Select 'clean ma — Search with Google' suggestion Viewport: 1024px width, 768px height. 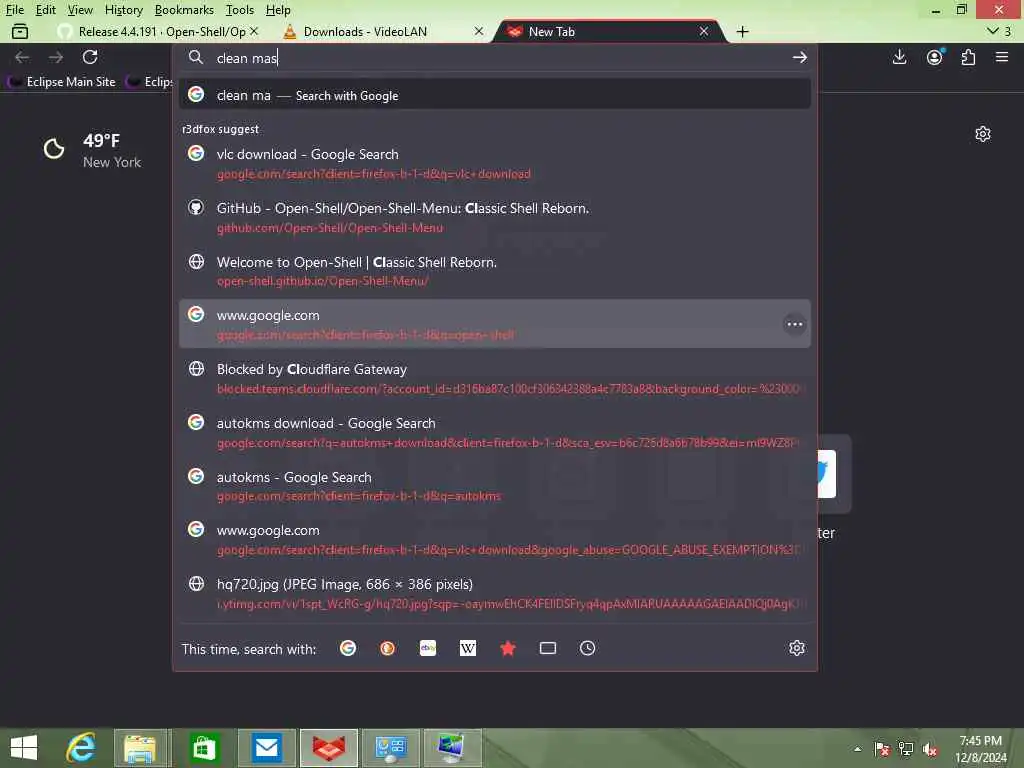tap(494, 95)
